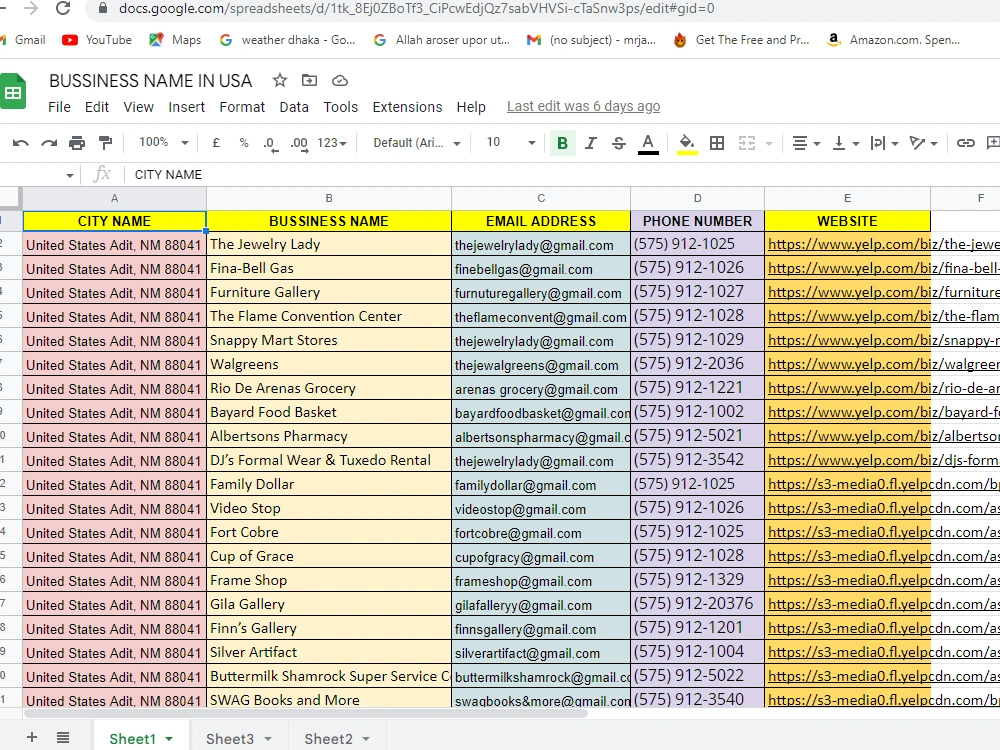The image size is (1000, 750).
Task: Open the Get The Free and Pr... bookmark
Action: click(x=742, y=40)
